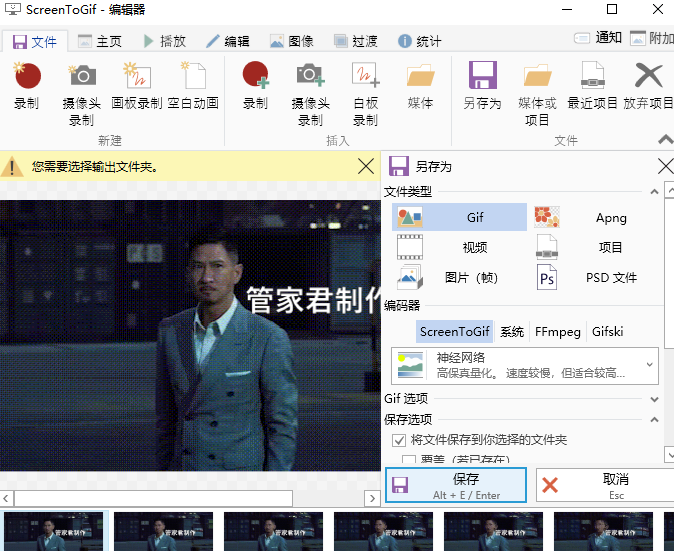Insert webcam recording (插入 摄像头录制)
674x551 pixels.
click(x=310, y=94)
